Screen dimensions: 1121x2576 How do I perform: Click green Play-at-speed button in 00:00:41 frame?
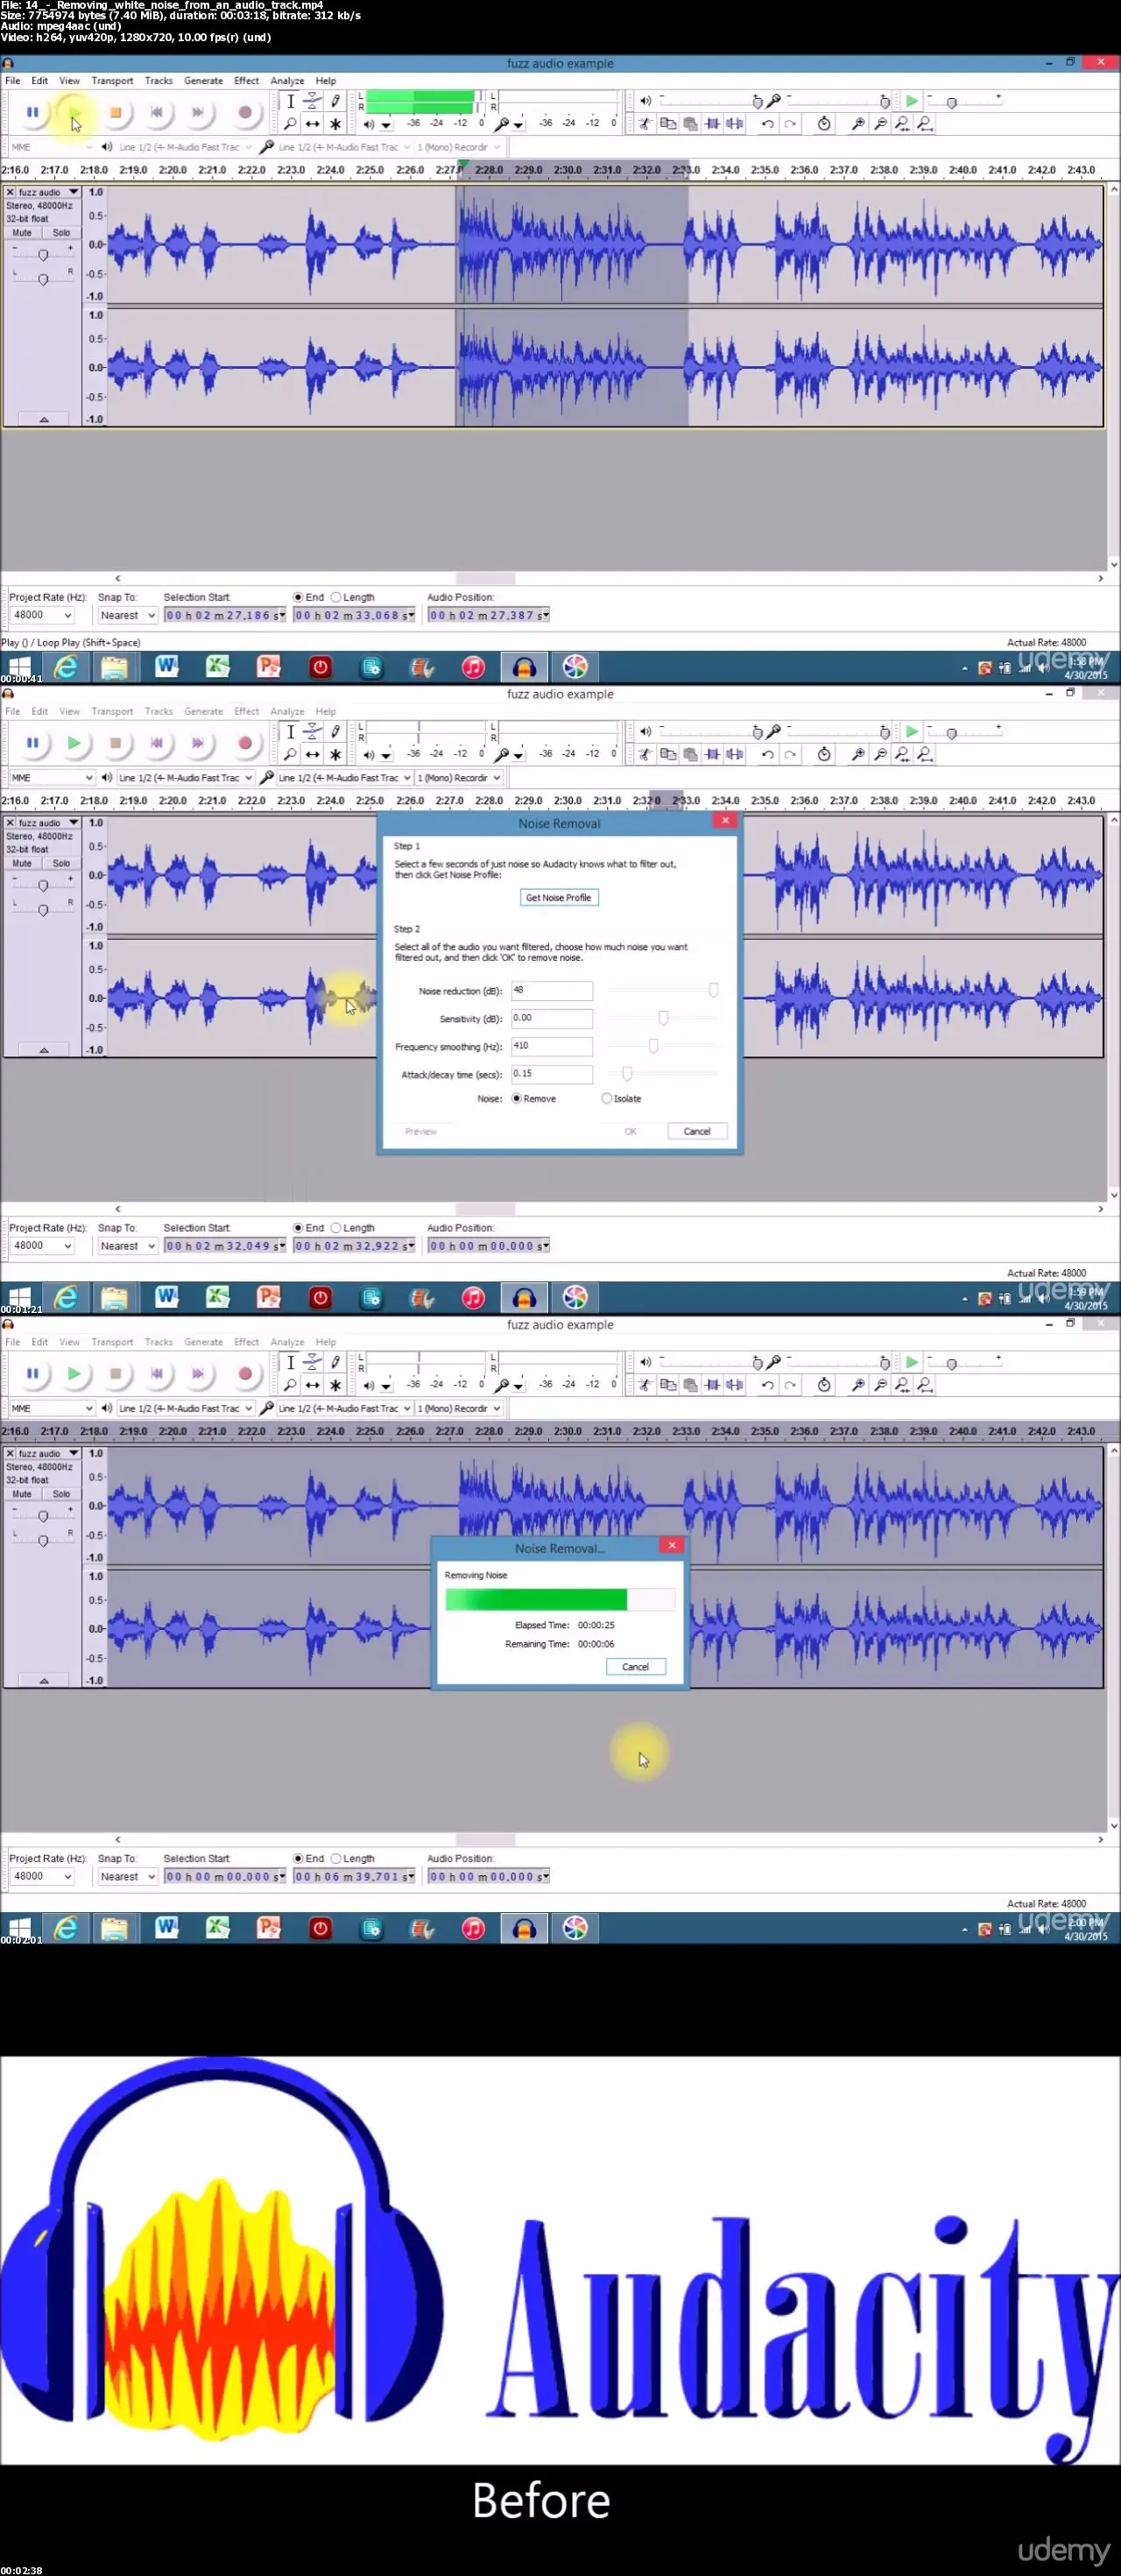pyautogui.click(x=912, y=101)
